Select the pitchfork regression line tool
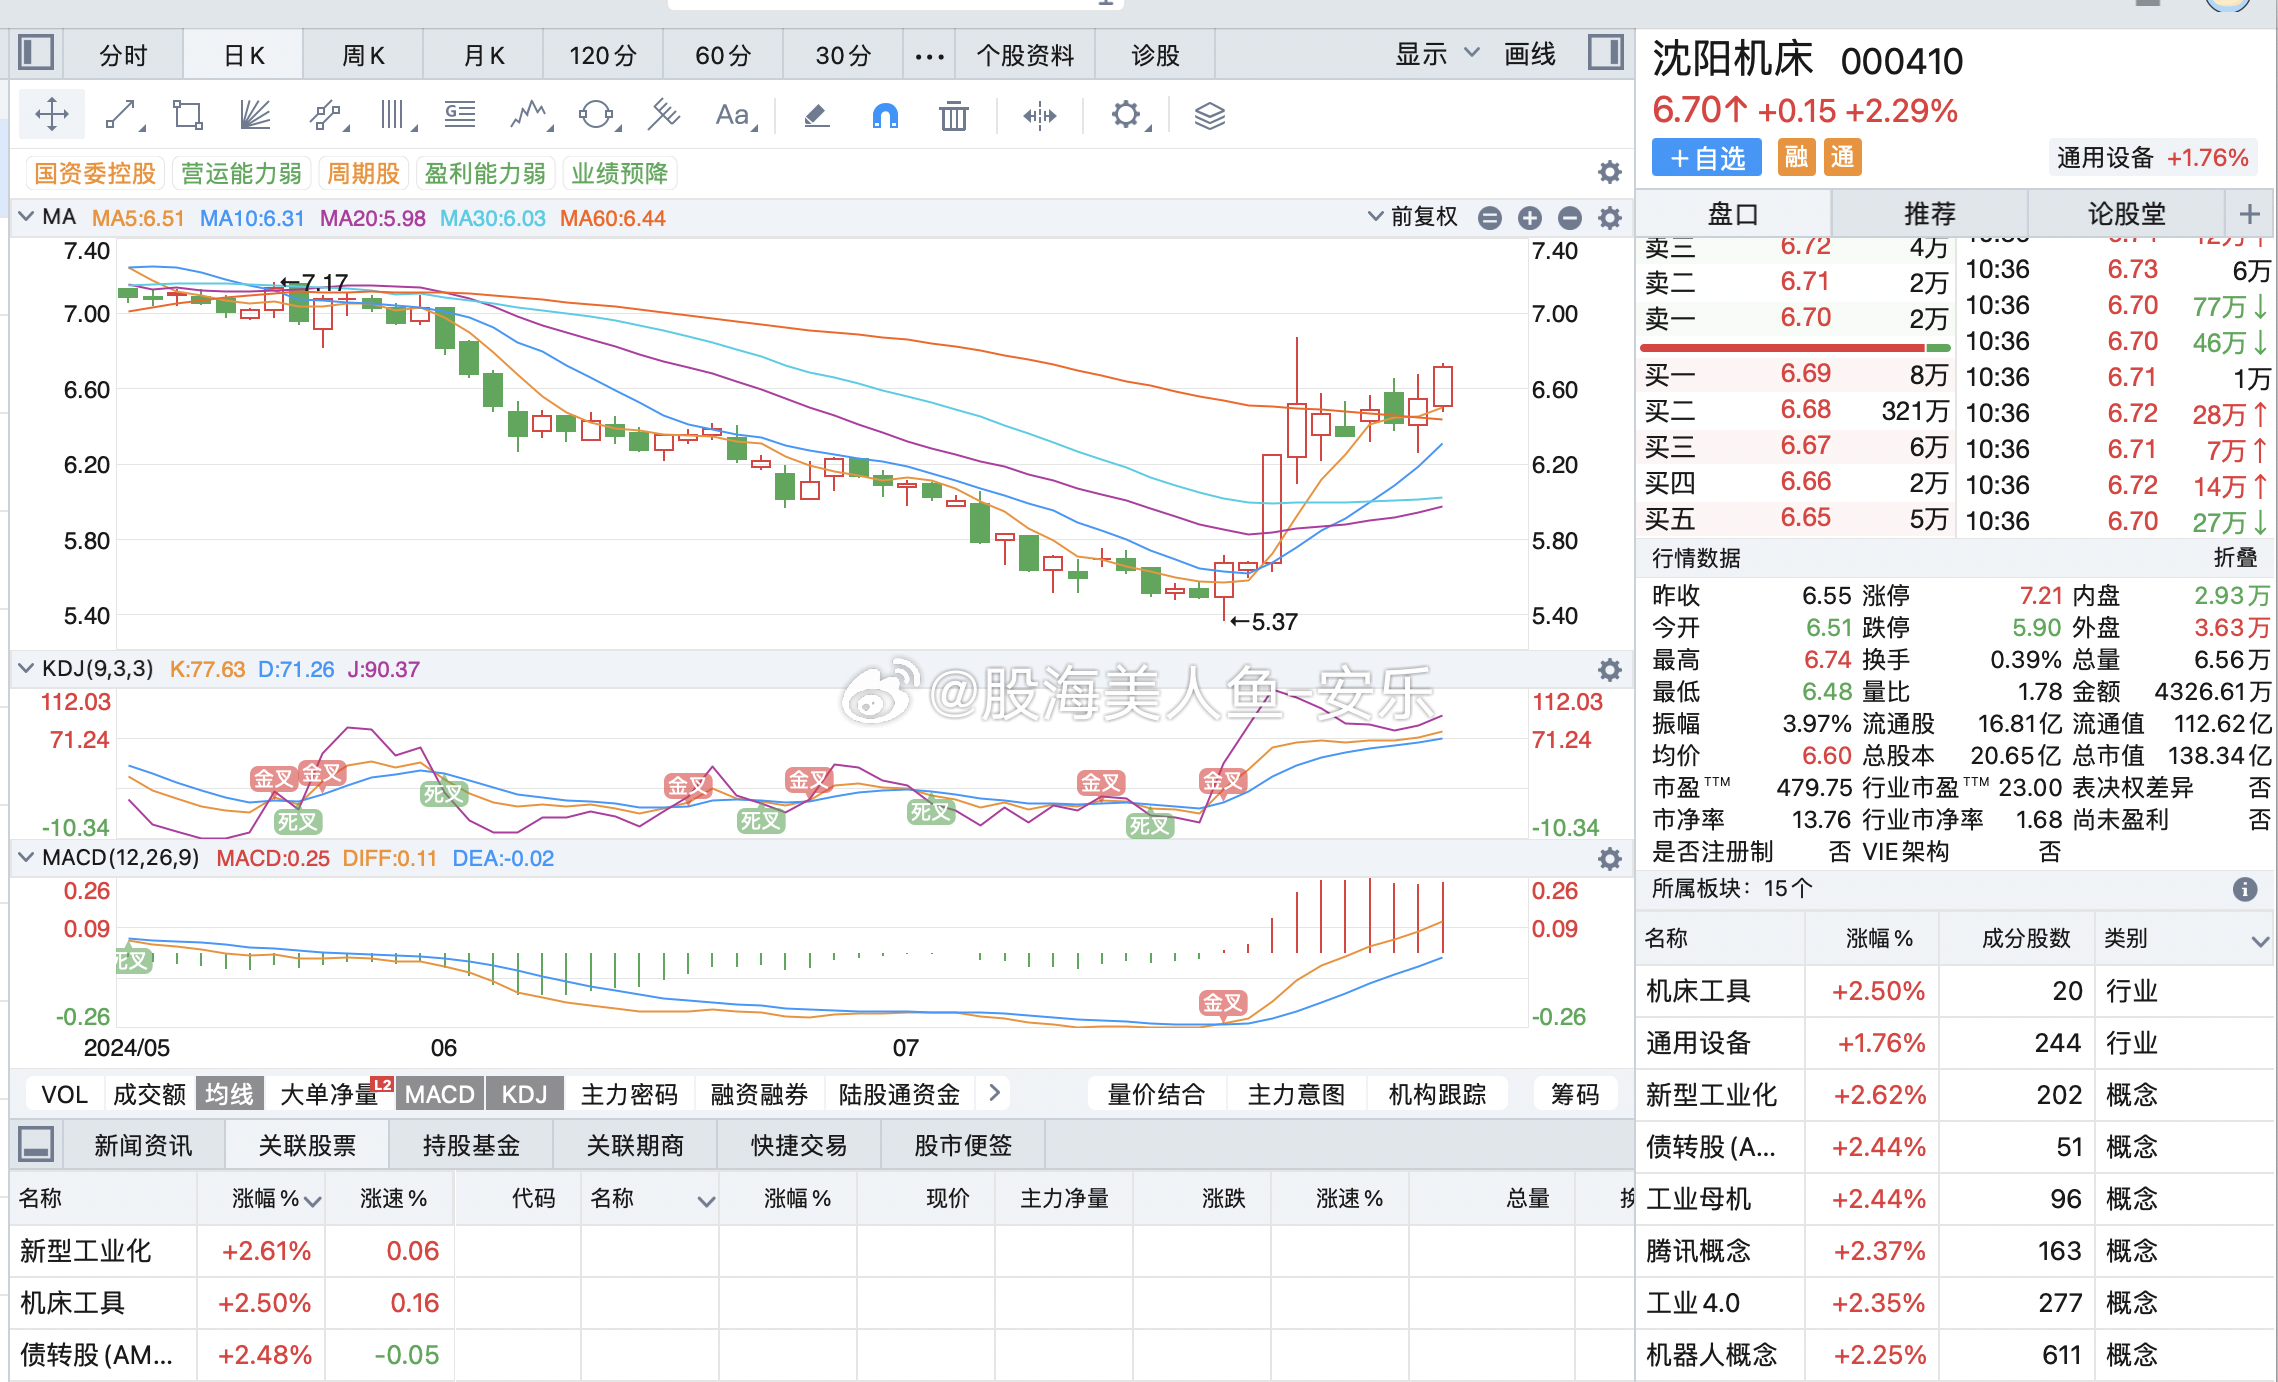The image size is (2278, 1382). tap(663, 115)
